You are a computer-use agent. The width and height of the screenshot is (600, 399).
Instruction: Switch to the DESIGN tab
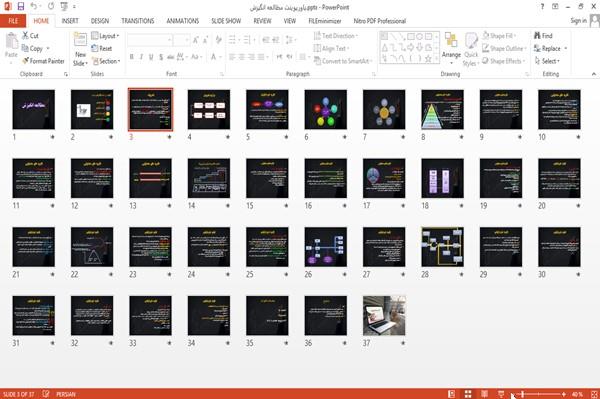(99, 21)
